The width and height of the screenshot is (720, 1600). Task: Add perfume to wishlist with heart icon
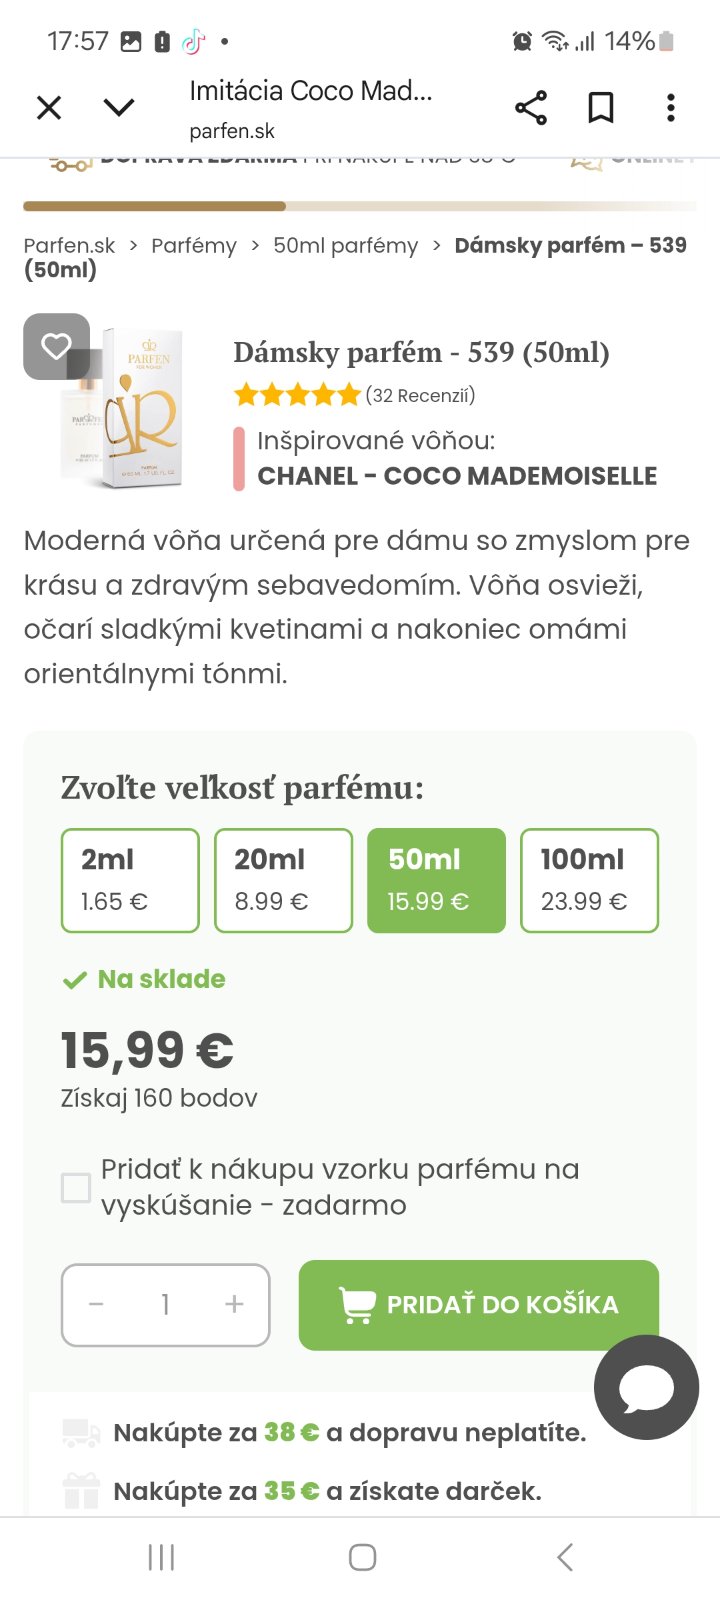point(56,346)
